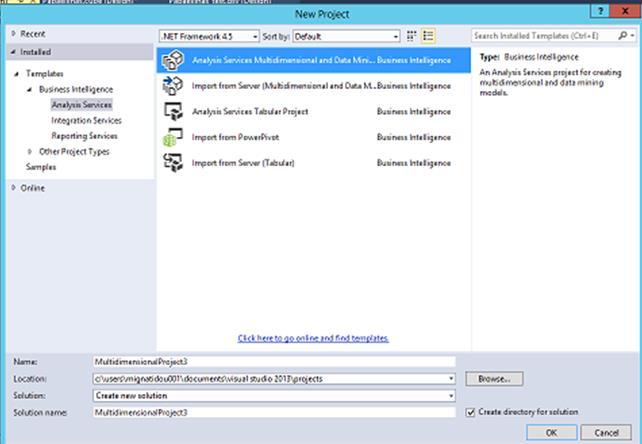This screenshot has width=642, height=444.
Task: Select 'Analysis Services Tabular Project' text
Action: [x=250, y=111]
